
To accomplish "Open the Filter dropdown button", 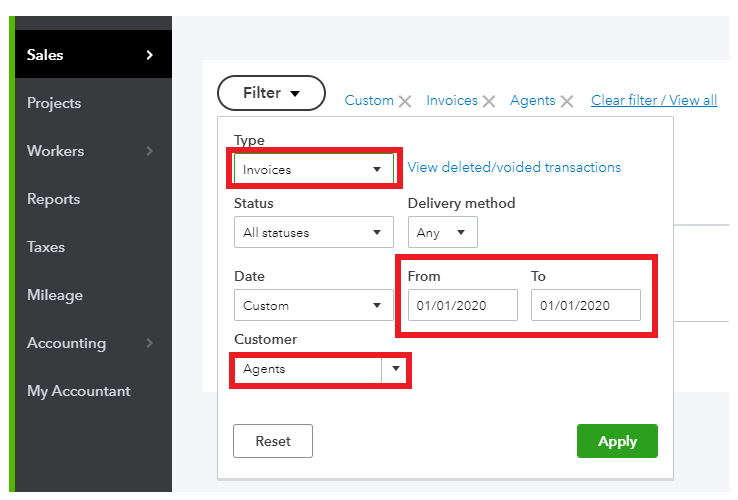I will click(271, 93).
